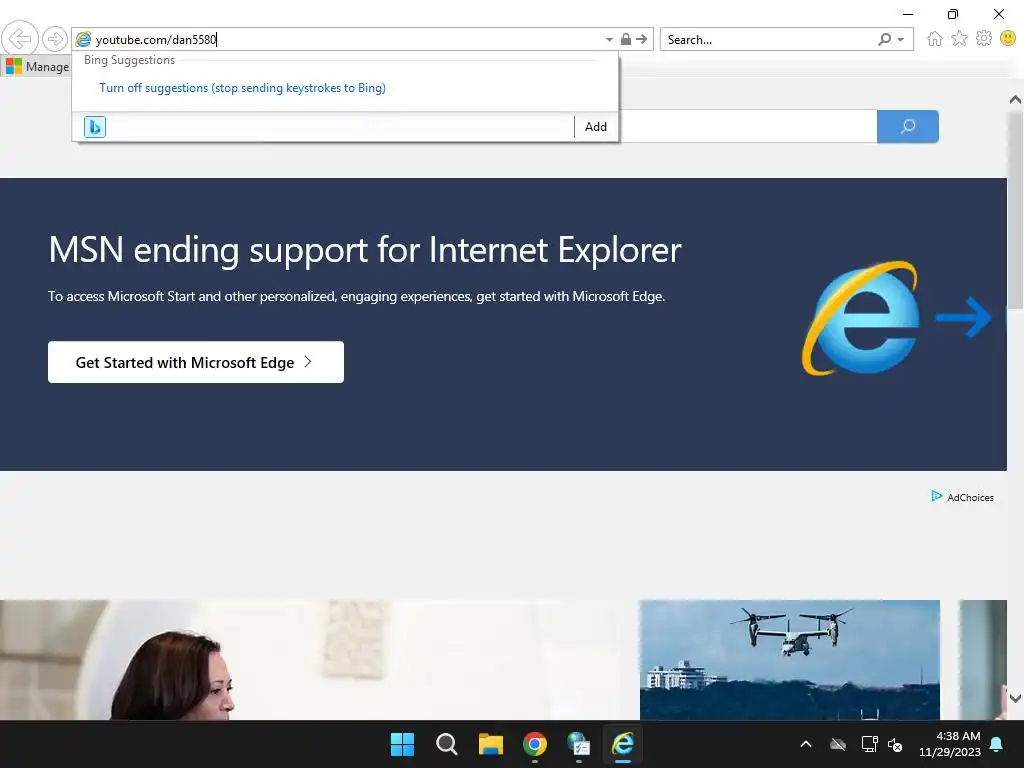Open Google Chrome from taskbar
This screenshot has width=1024, height=768.
(x=535, y=744)
